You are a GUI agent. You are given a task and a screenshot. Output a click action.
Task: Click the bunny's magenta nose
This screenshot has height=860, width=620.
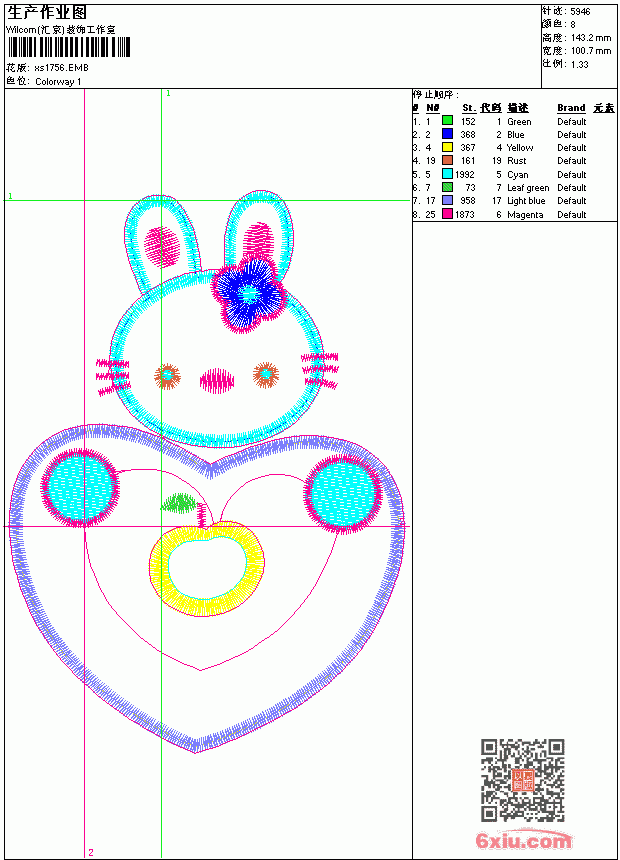(217, 381)
